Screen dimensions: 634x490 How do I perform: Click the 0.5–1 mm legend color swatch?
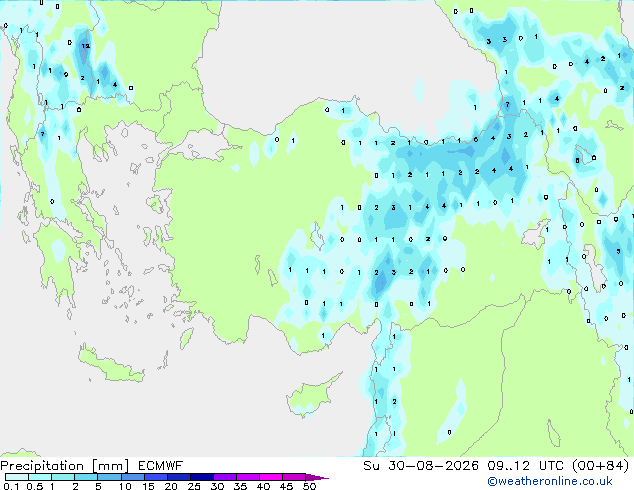40,477
